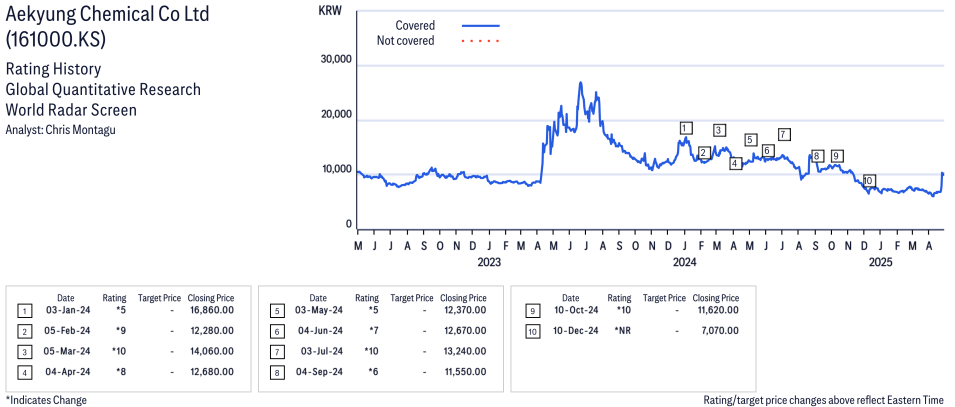955x407 pixels.
Task: Click the 2025 year label on x-axis
Action: point(879,263)
